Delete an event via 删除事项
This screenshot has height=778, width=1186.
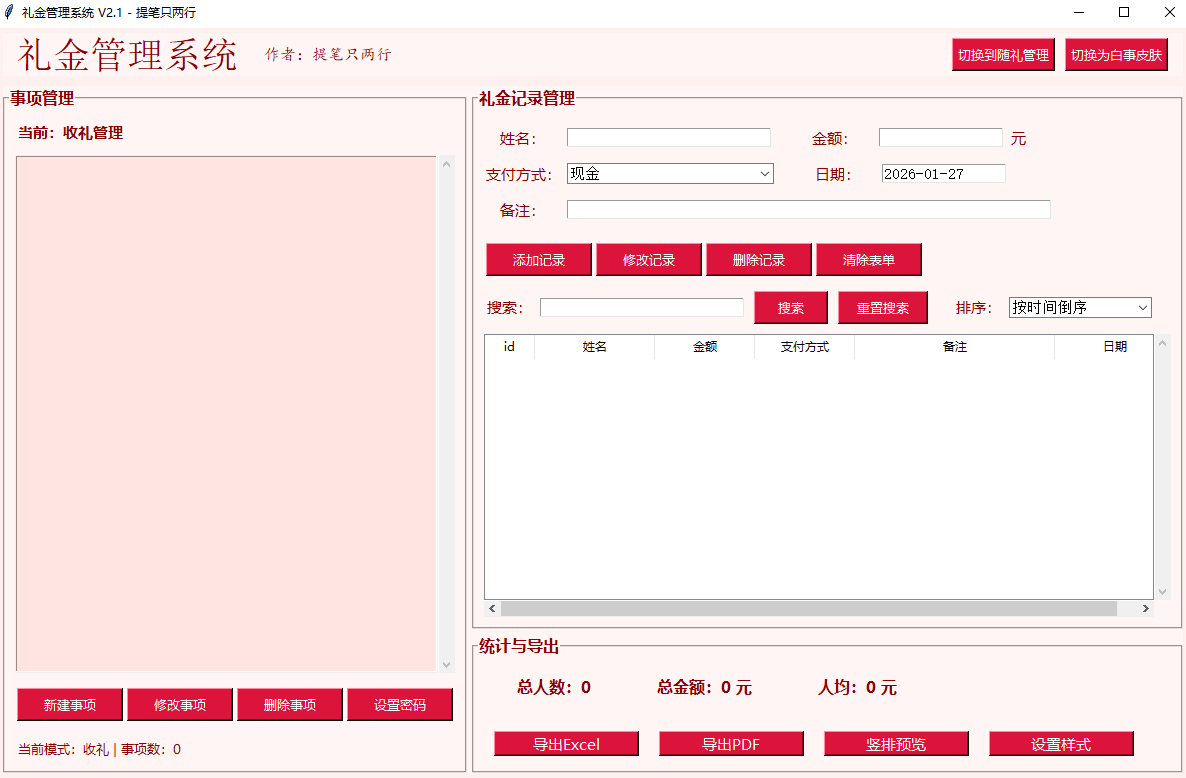[x=290, y=704]
